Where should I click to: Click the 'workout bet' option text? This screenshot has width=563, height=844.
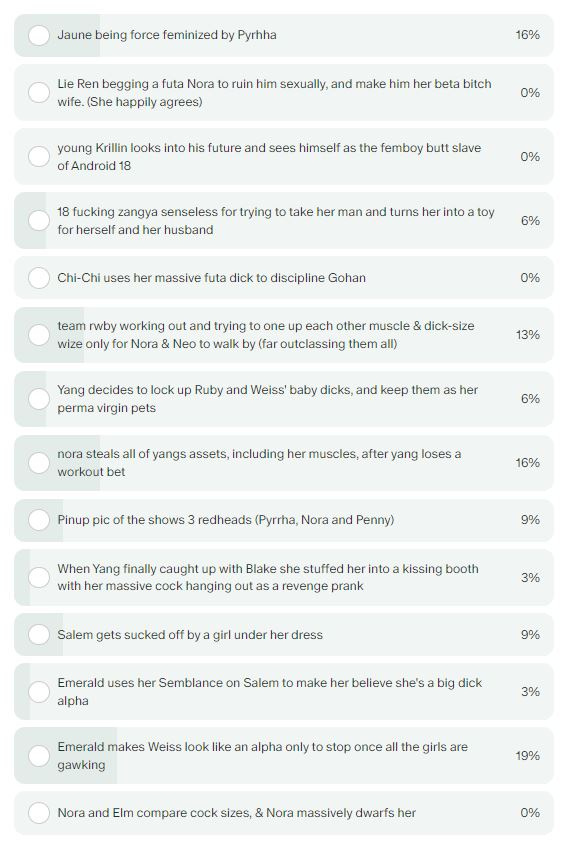point(92,472)
